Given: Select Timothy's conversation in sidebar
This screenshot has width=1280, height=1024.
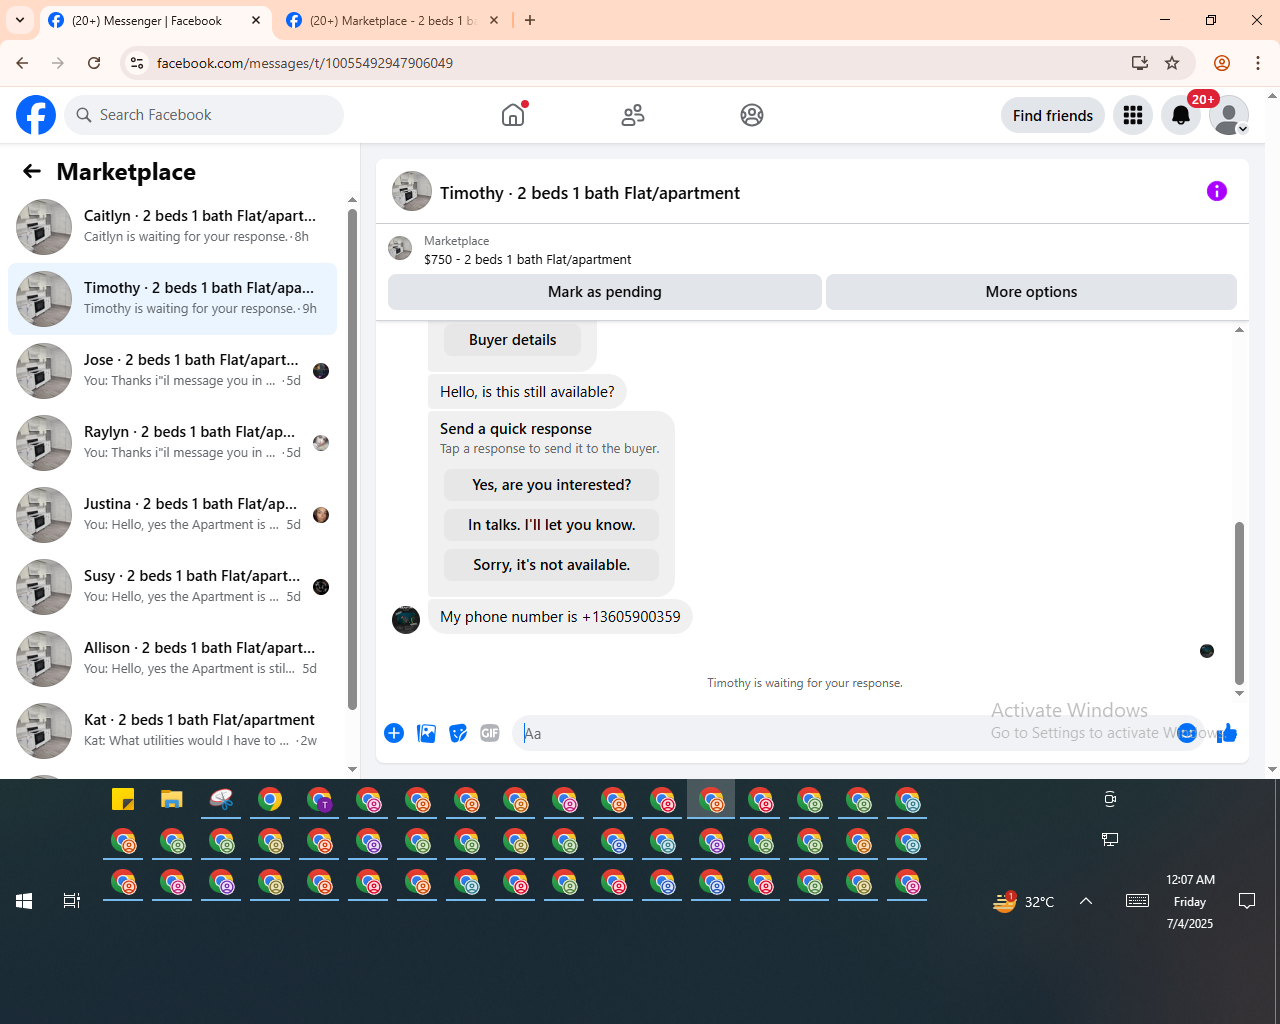Looking at the screenshot, I should [172, 299].
